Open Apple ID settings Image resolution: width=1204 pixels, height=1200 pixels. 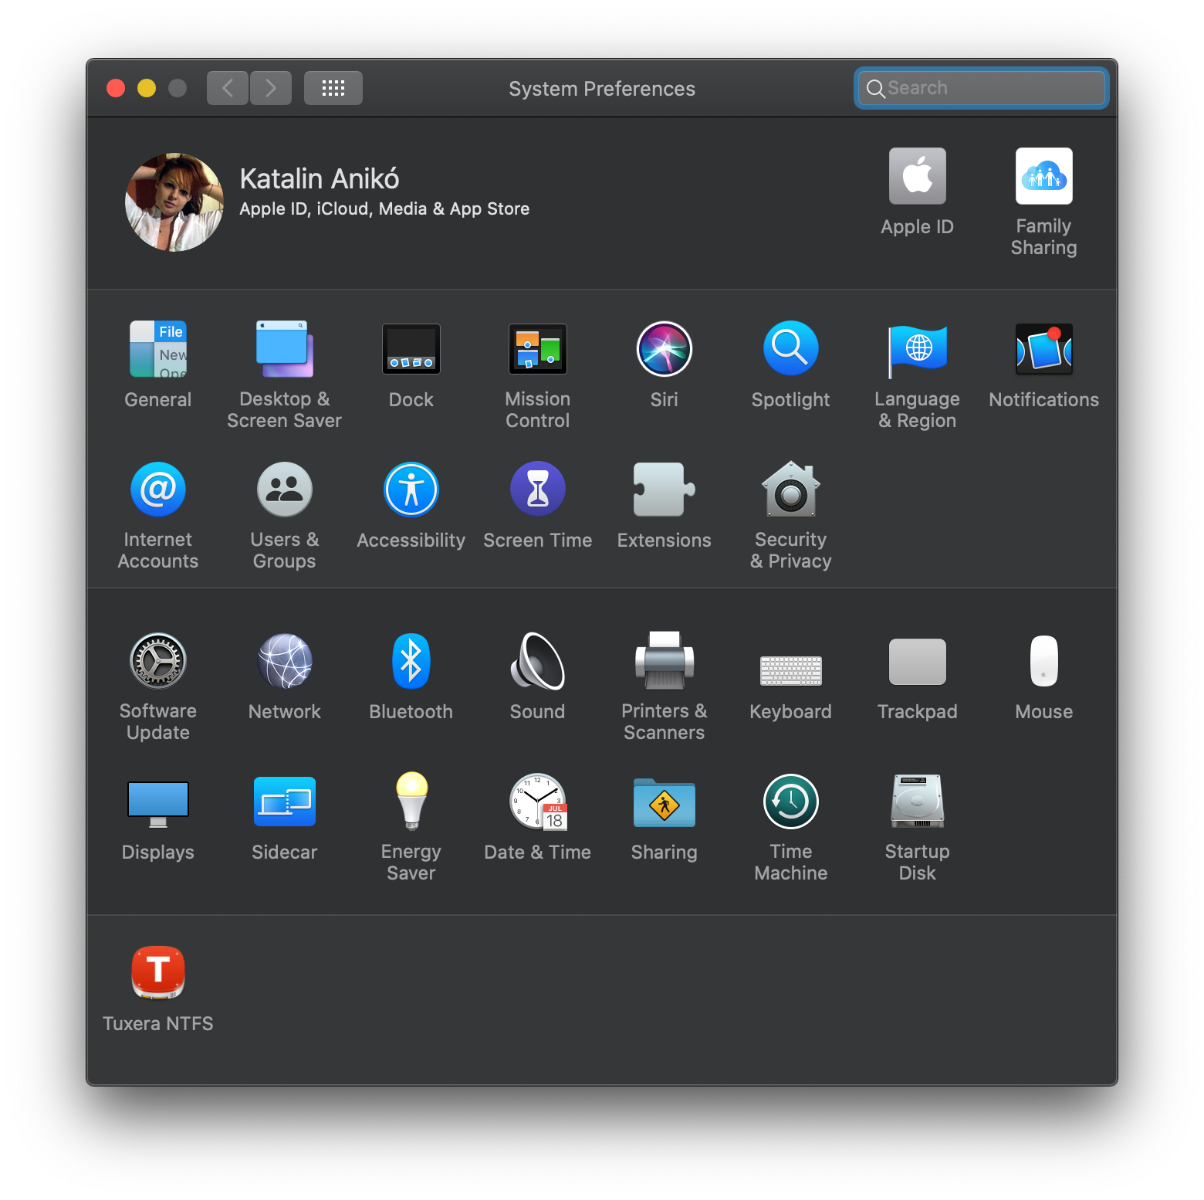917,177
